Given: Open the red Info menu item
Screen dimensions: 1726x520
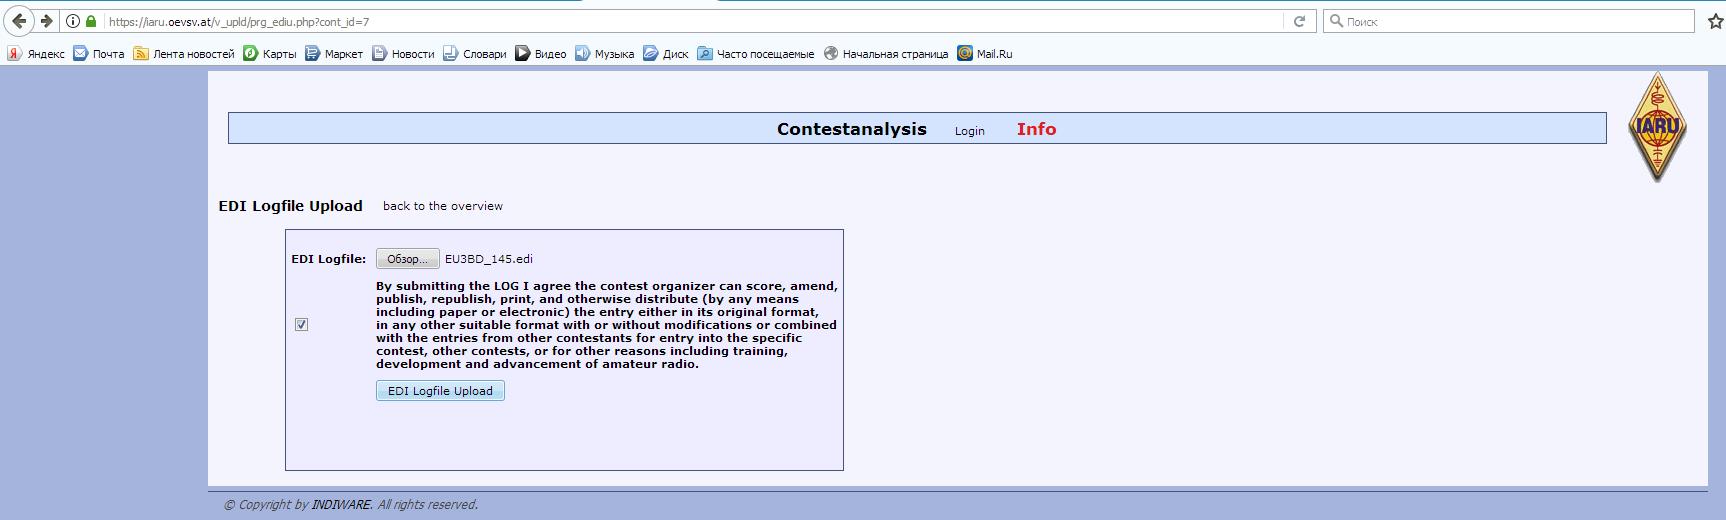Looking at the screenshot, I should (1036, 129).
